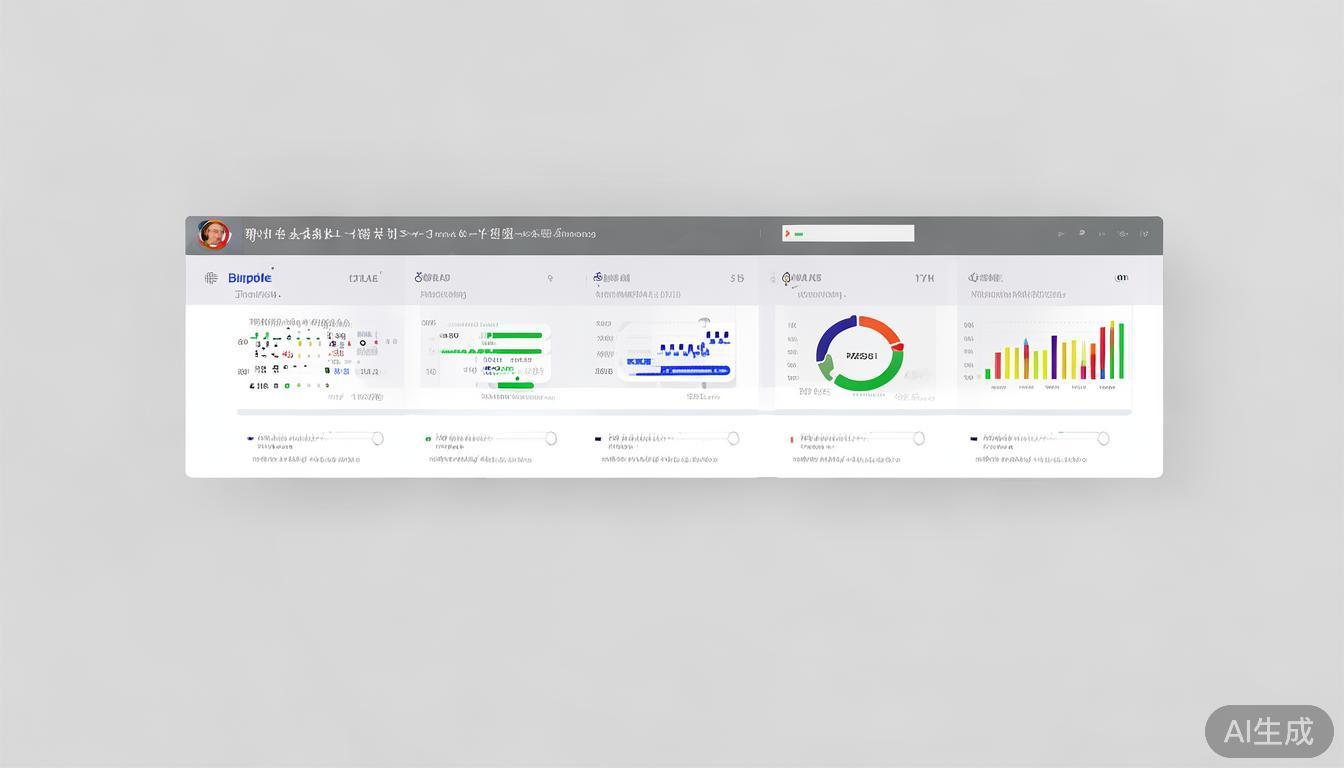This screenshot has width=1344, height=768.
Task: Click the icon heading the bar chart panel
Action: click(x=972, y=278)
